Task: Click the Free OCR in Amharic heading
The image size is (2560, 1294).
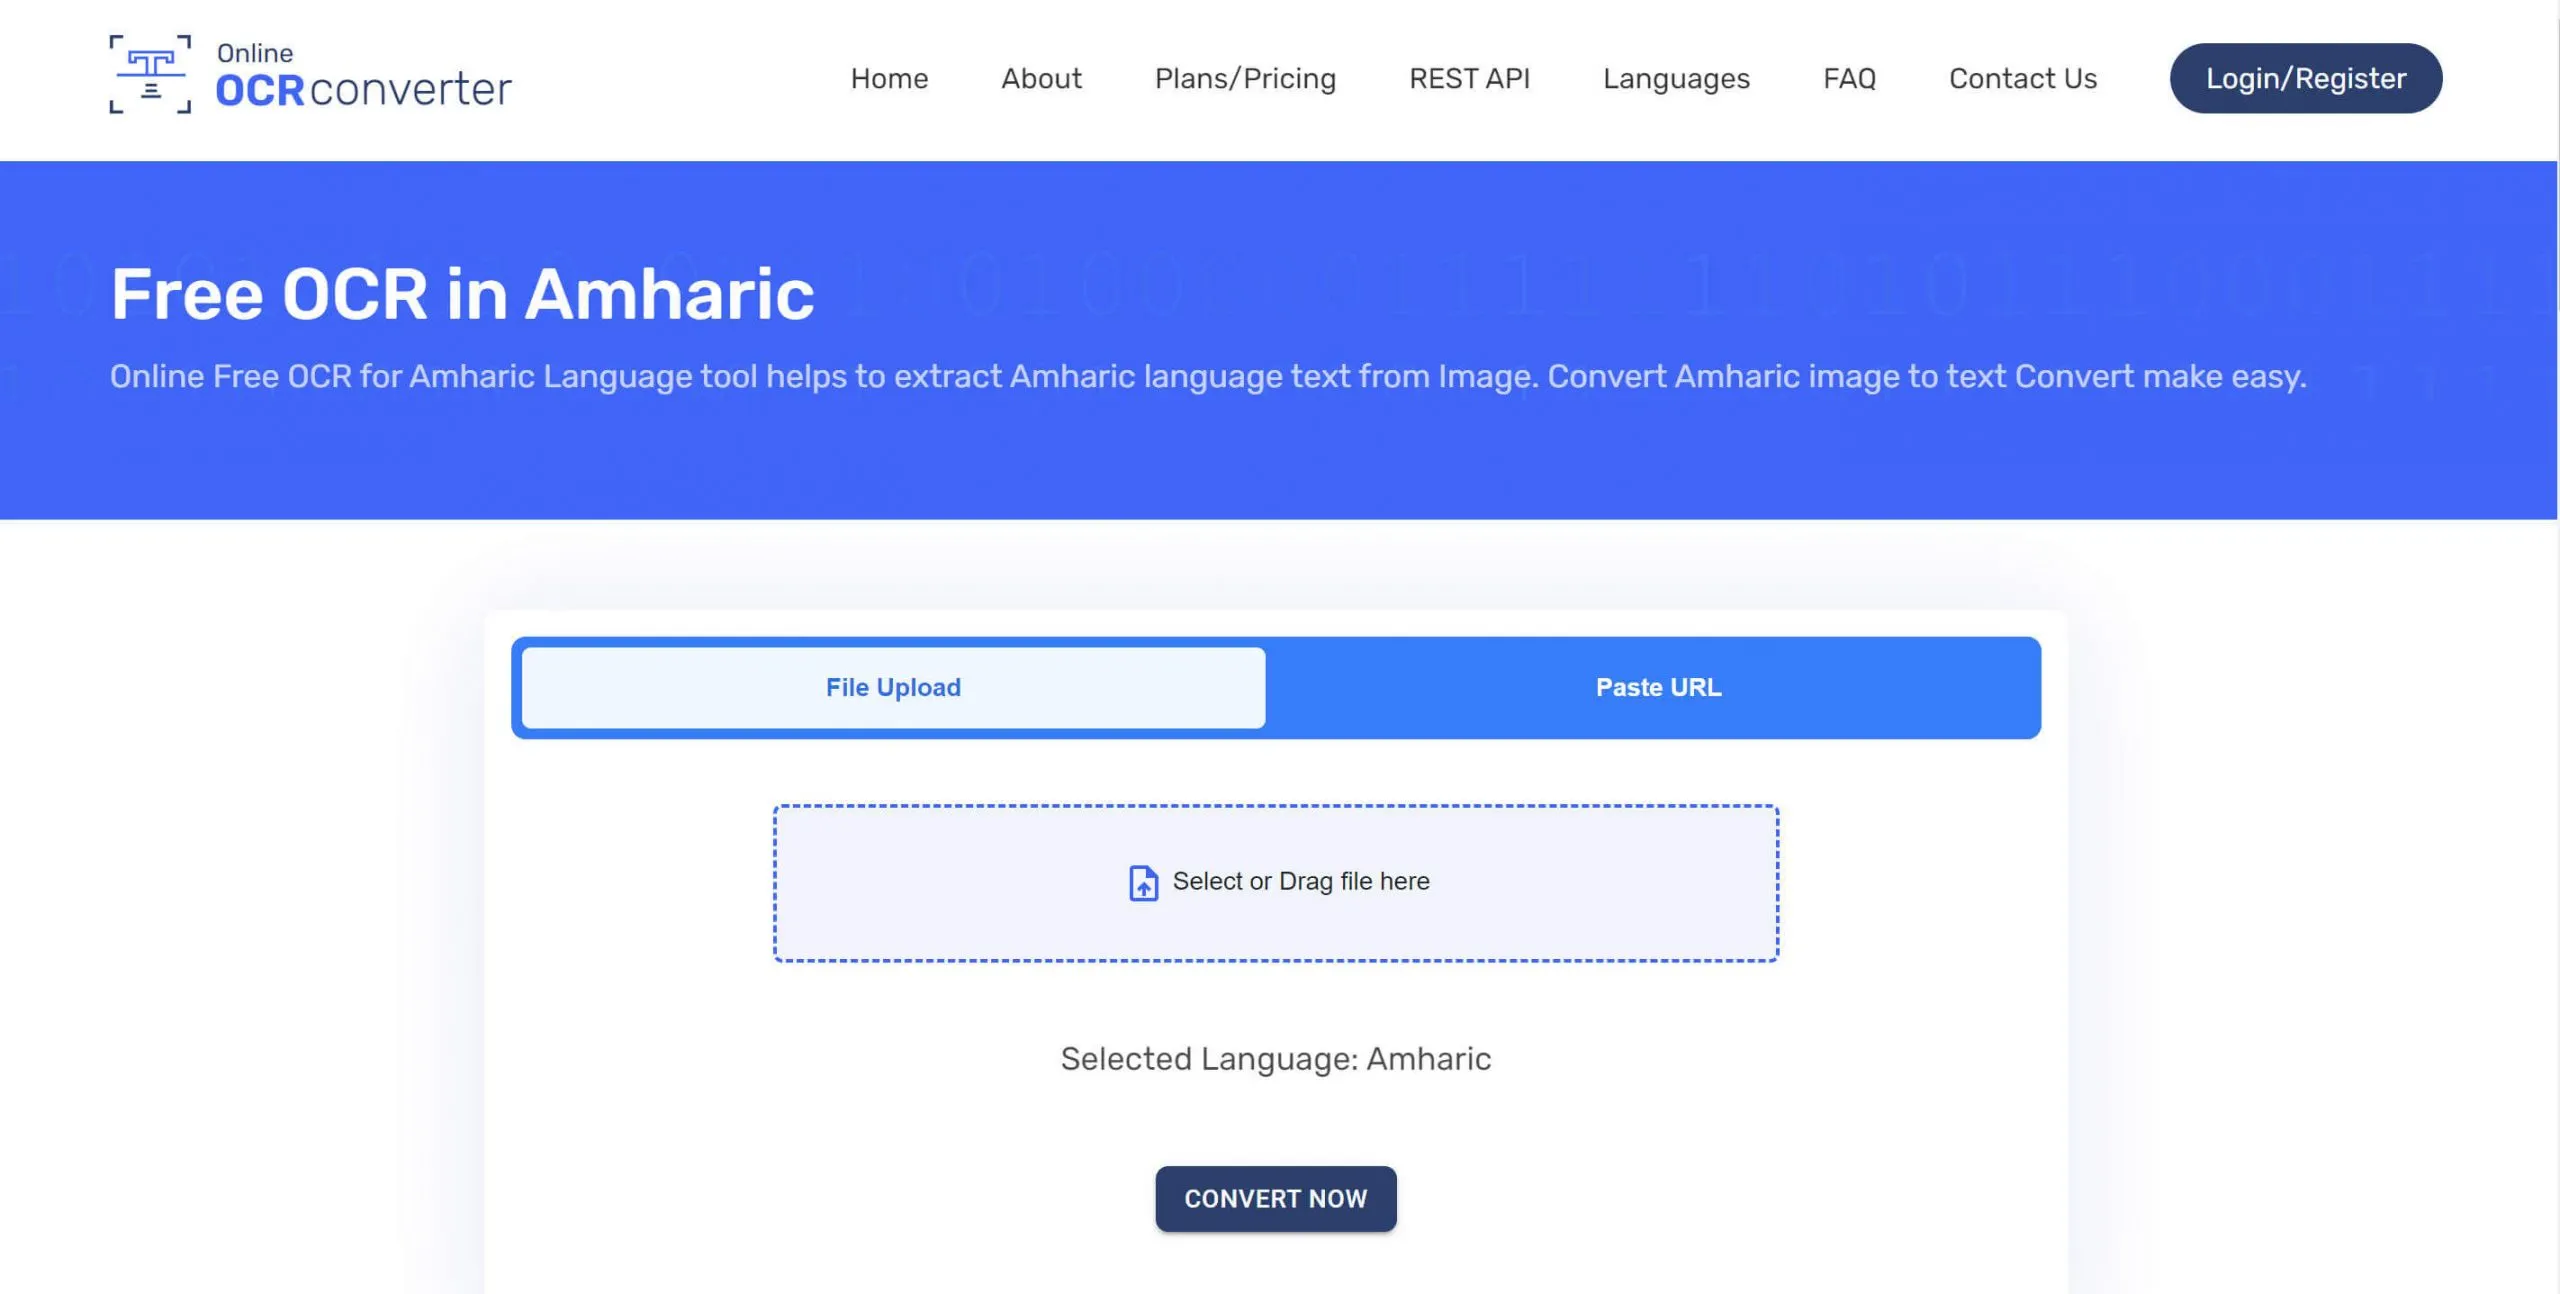Action: coord(463,292)
